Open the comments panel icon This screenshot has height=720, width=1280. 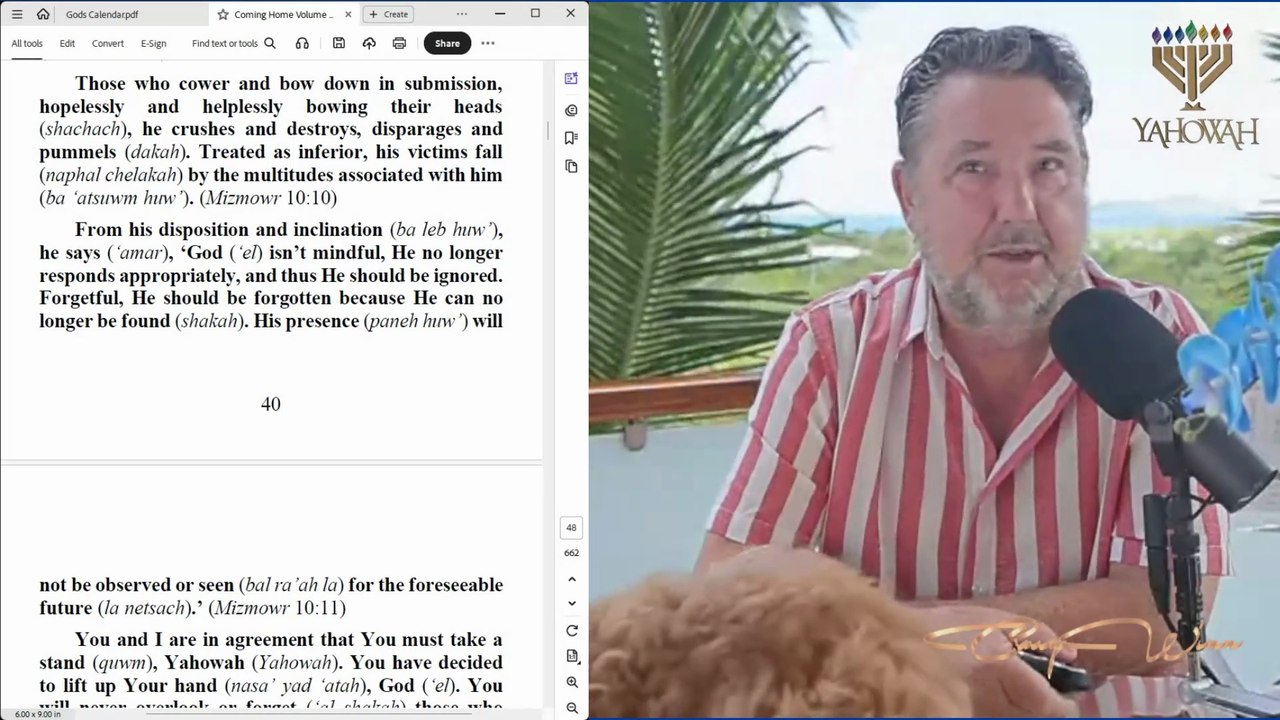tap(571, 110)
